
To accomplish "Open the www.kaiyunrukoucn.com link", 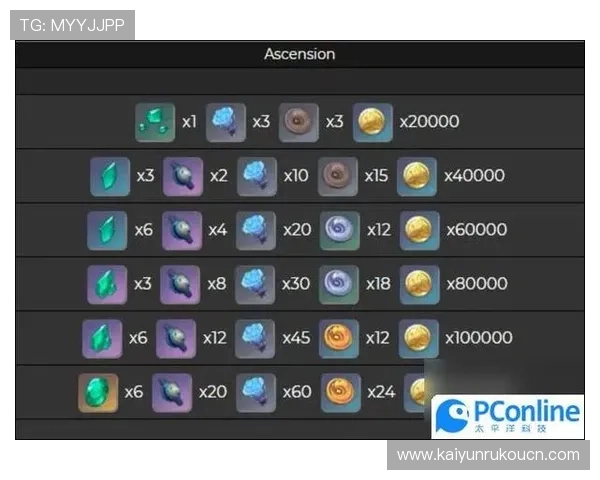I will click(x=488, y=455).
